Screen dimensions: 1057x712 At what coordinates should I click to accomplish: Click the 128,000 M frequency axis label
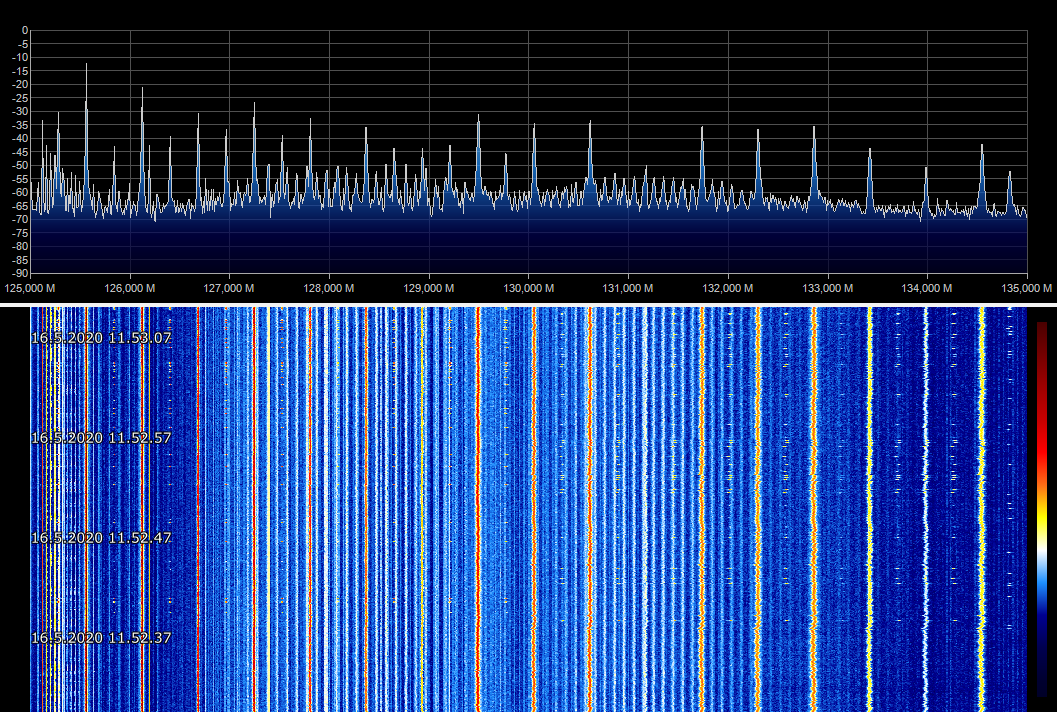pos(329,288)
